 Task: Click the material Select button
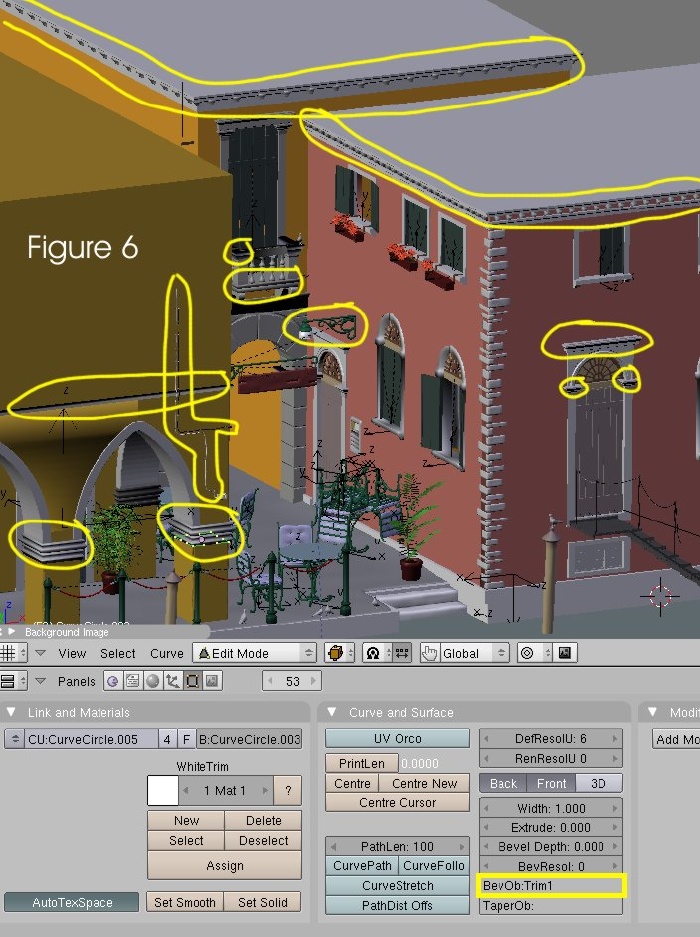[186, 840]
